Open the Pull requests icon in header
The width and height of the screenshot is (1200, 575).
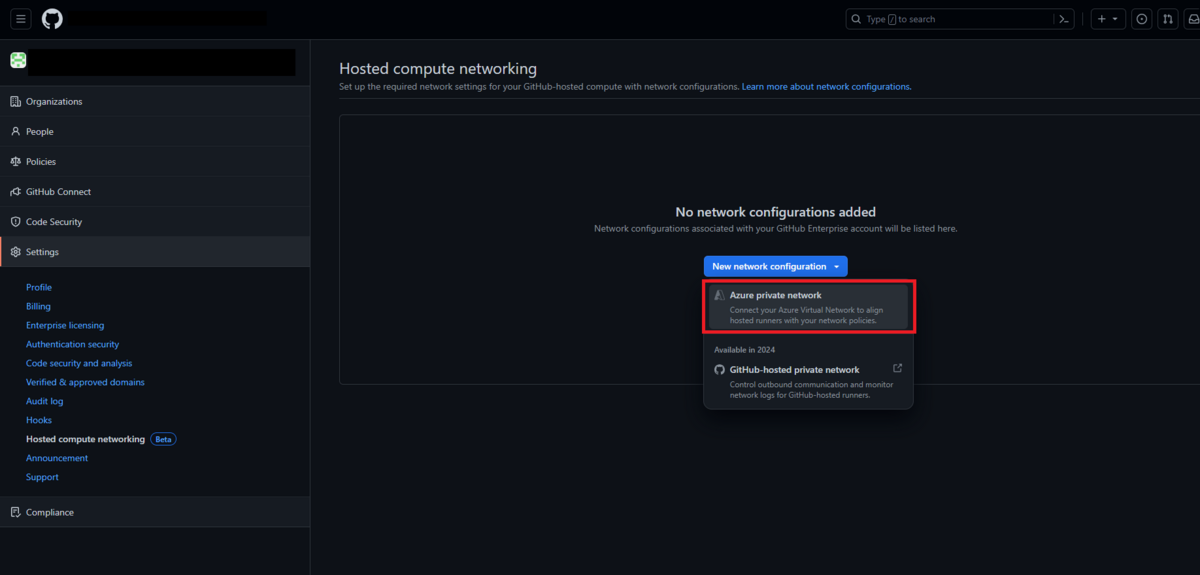(1168, 19)
